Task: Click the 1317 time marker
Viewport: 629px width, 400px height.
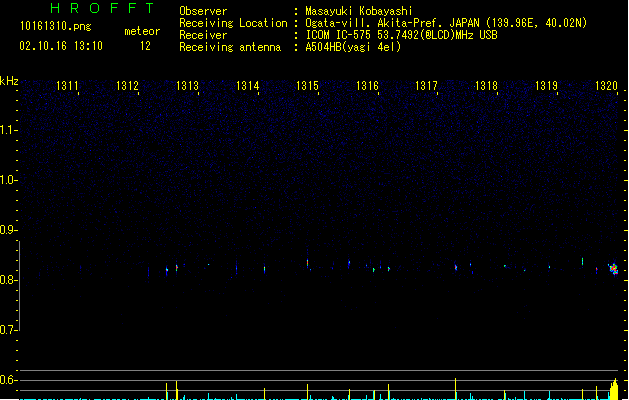Action: [x=426, y=85]
